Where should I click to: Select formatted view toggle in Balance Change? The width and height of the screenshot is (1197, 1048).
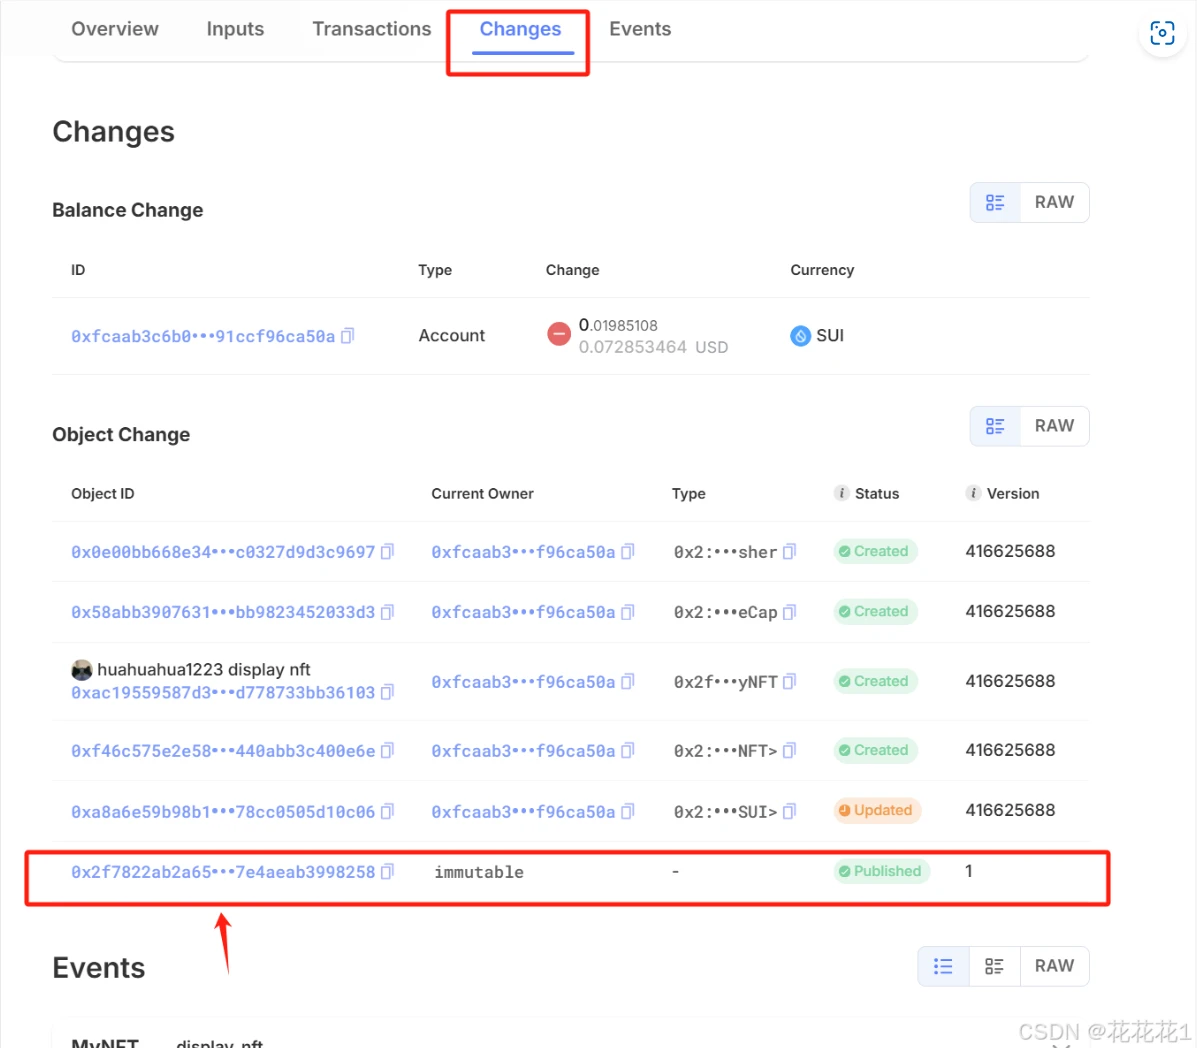click(x=995, y=202)
